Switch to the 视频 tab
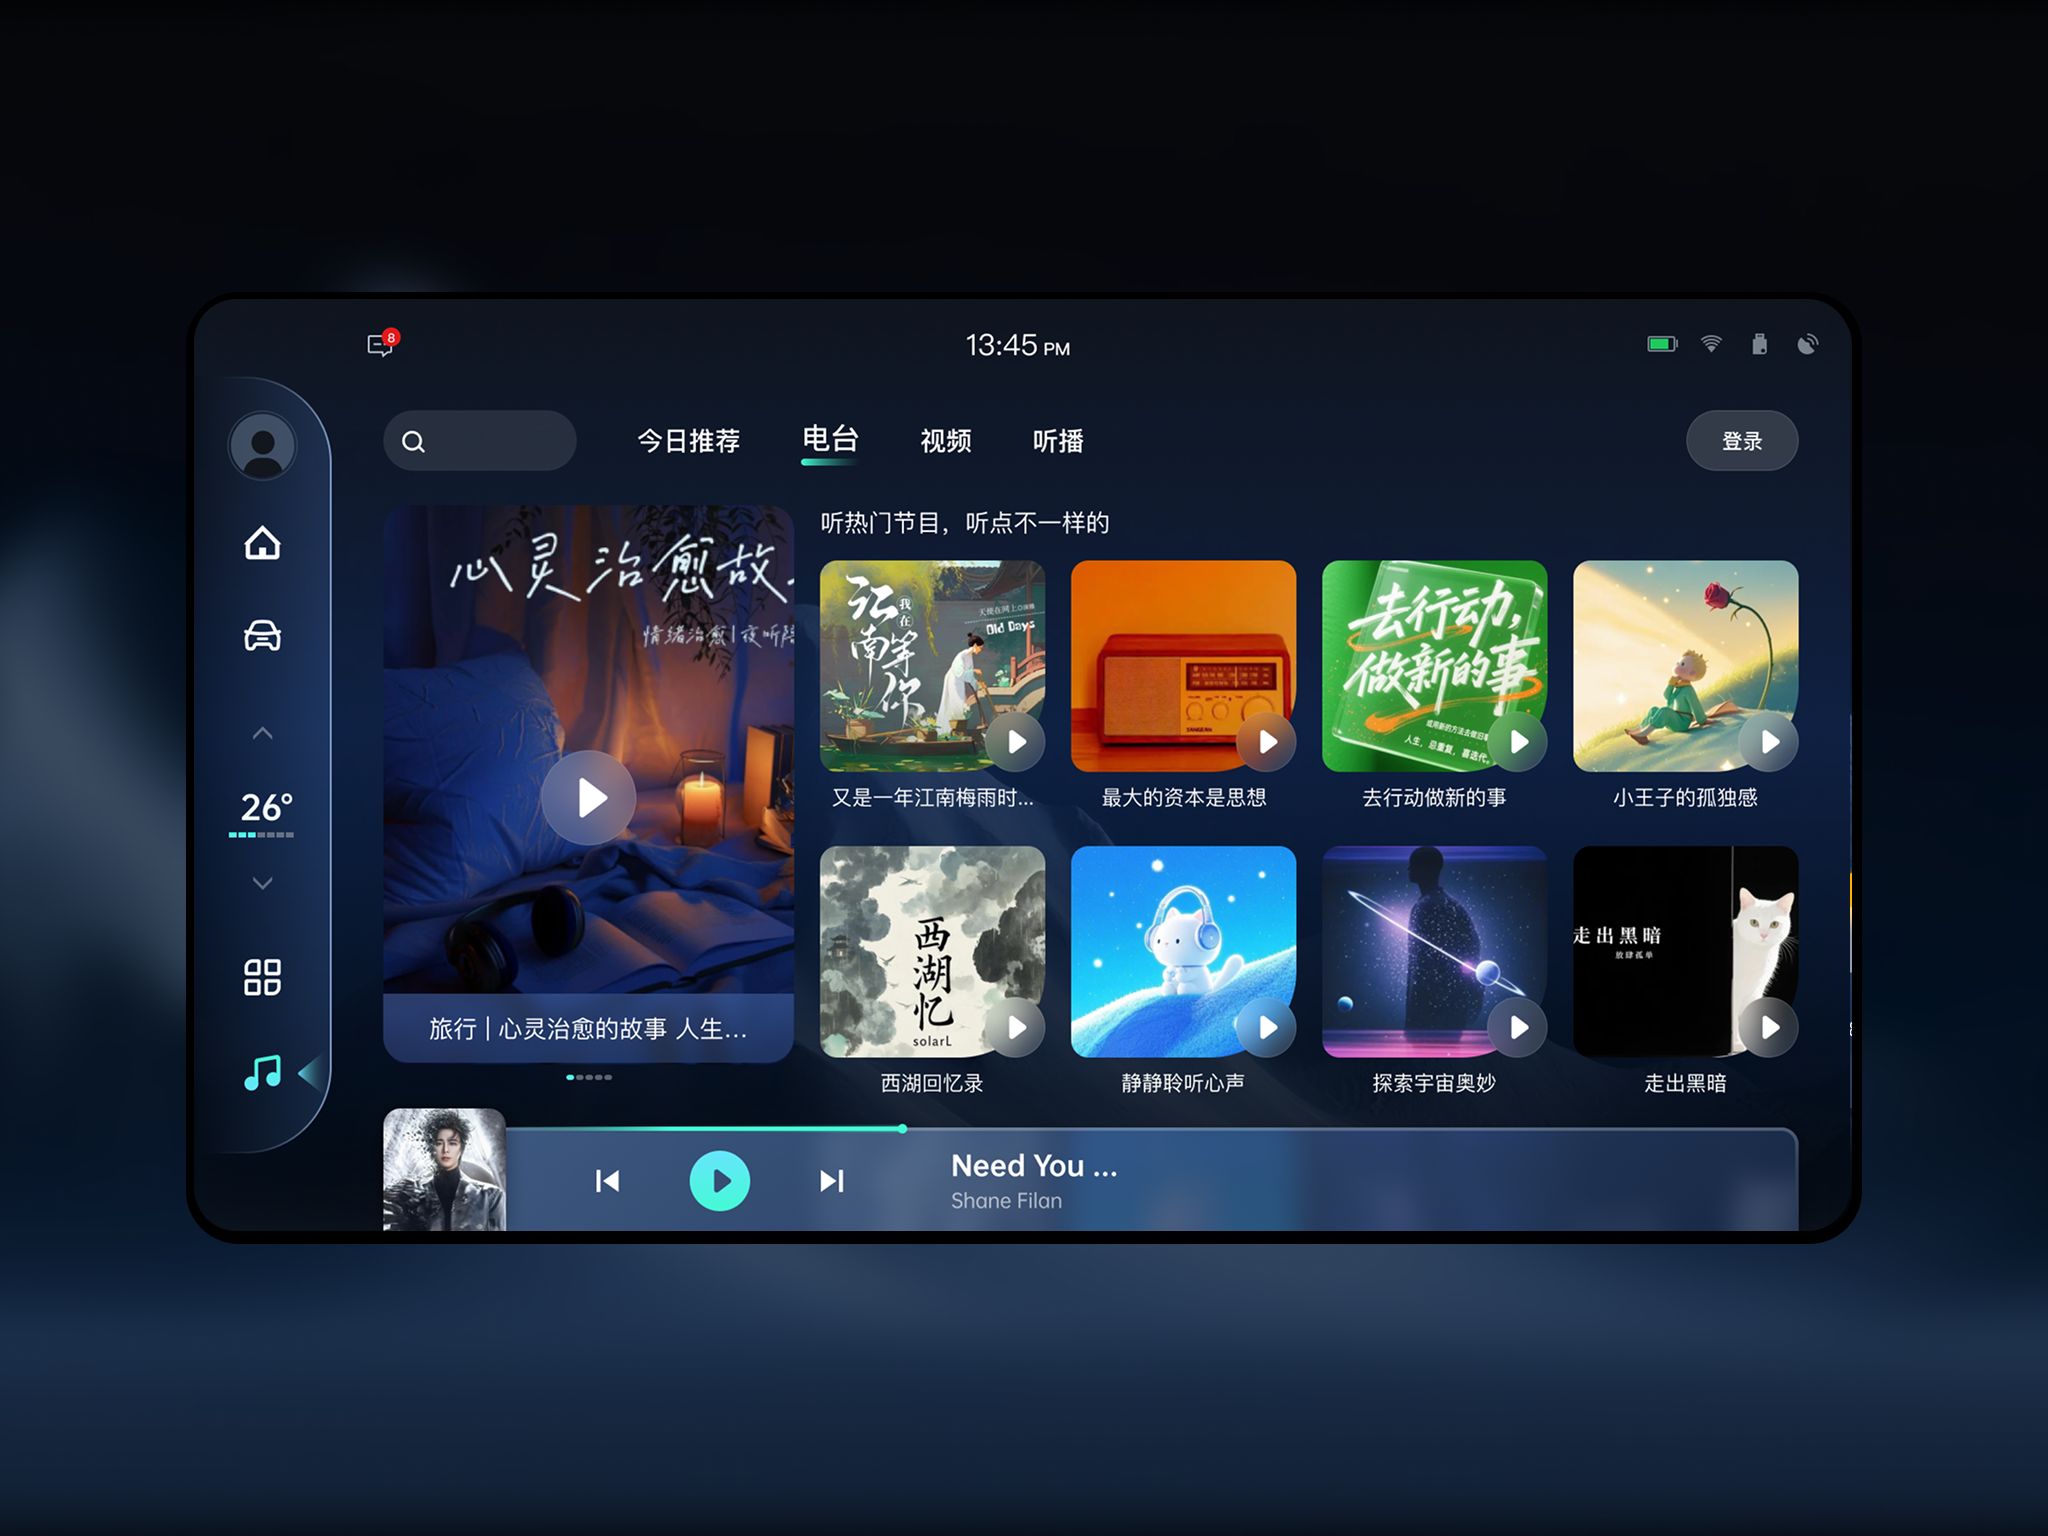 [x=945, y=441]
